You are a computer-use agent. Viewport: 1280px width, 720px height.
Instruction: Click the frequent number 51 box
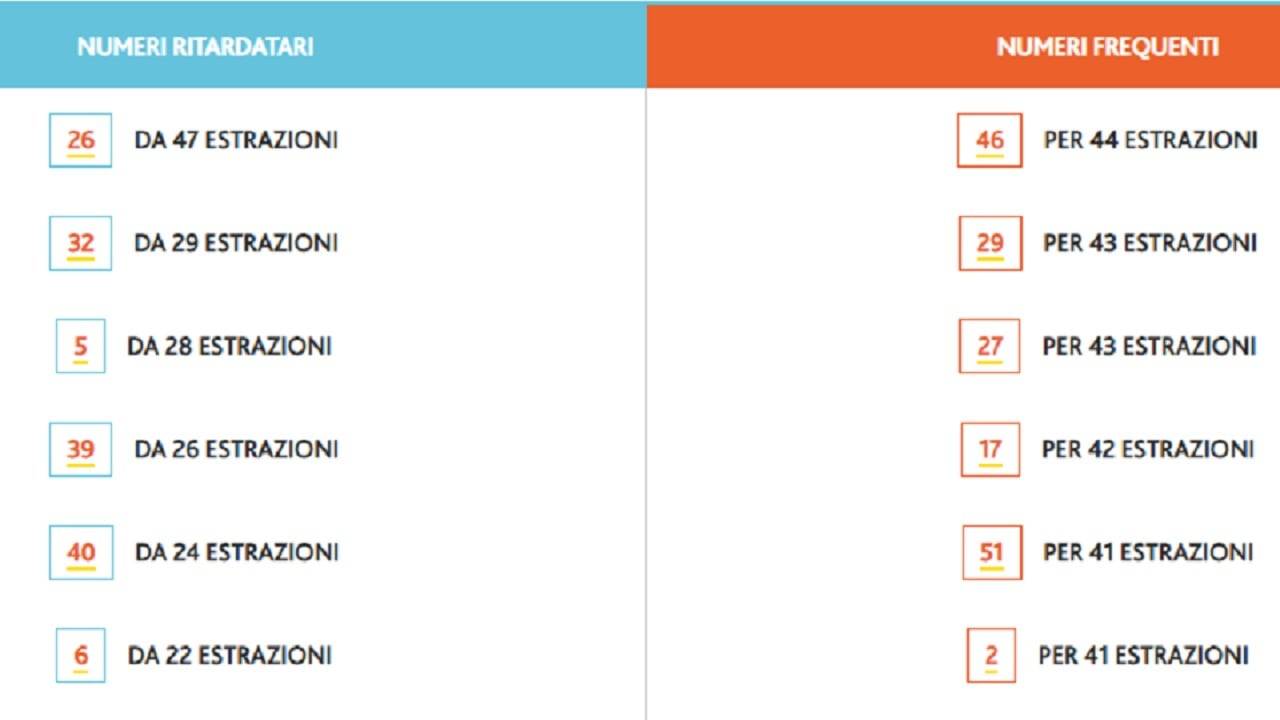point(991,552)
